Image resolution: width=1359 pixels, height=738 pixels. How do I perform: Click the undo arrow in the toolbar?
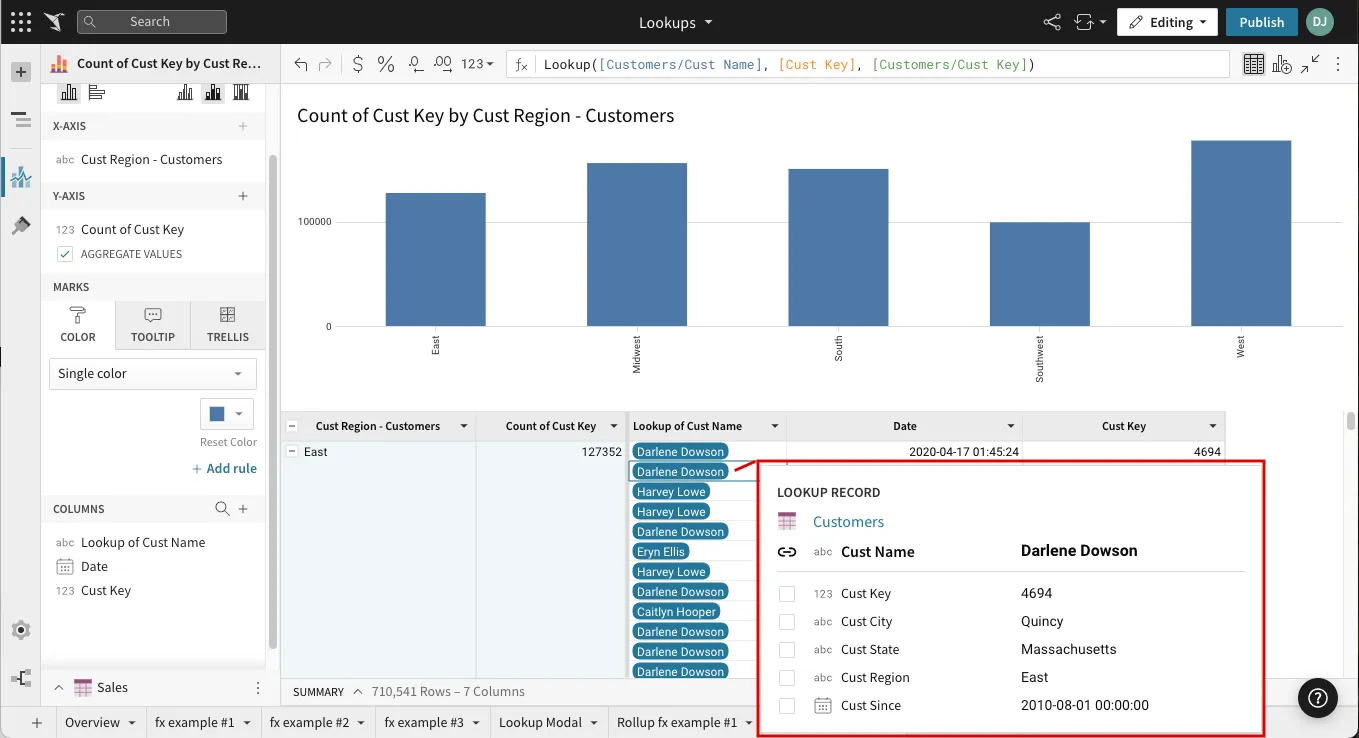tap(301, 64)
